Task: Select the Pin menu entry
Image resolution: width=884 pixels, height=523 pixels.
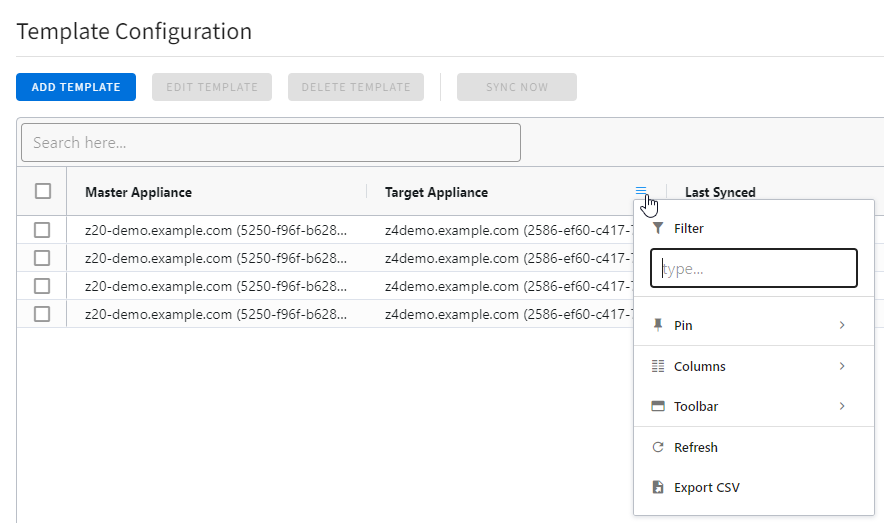Action: coord(754,325)
